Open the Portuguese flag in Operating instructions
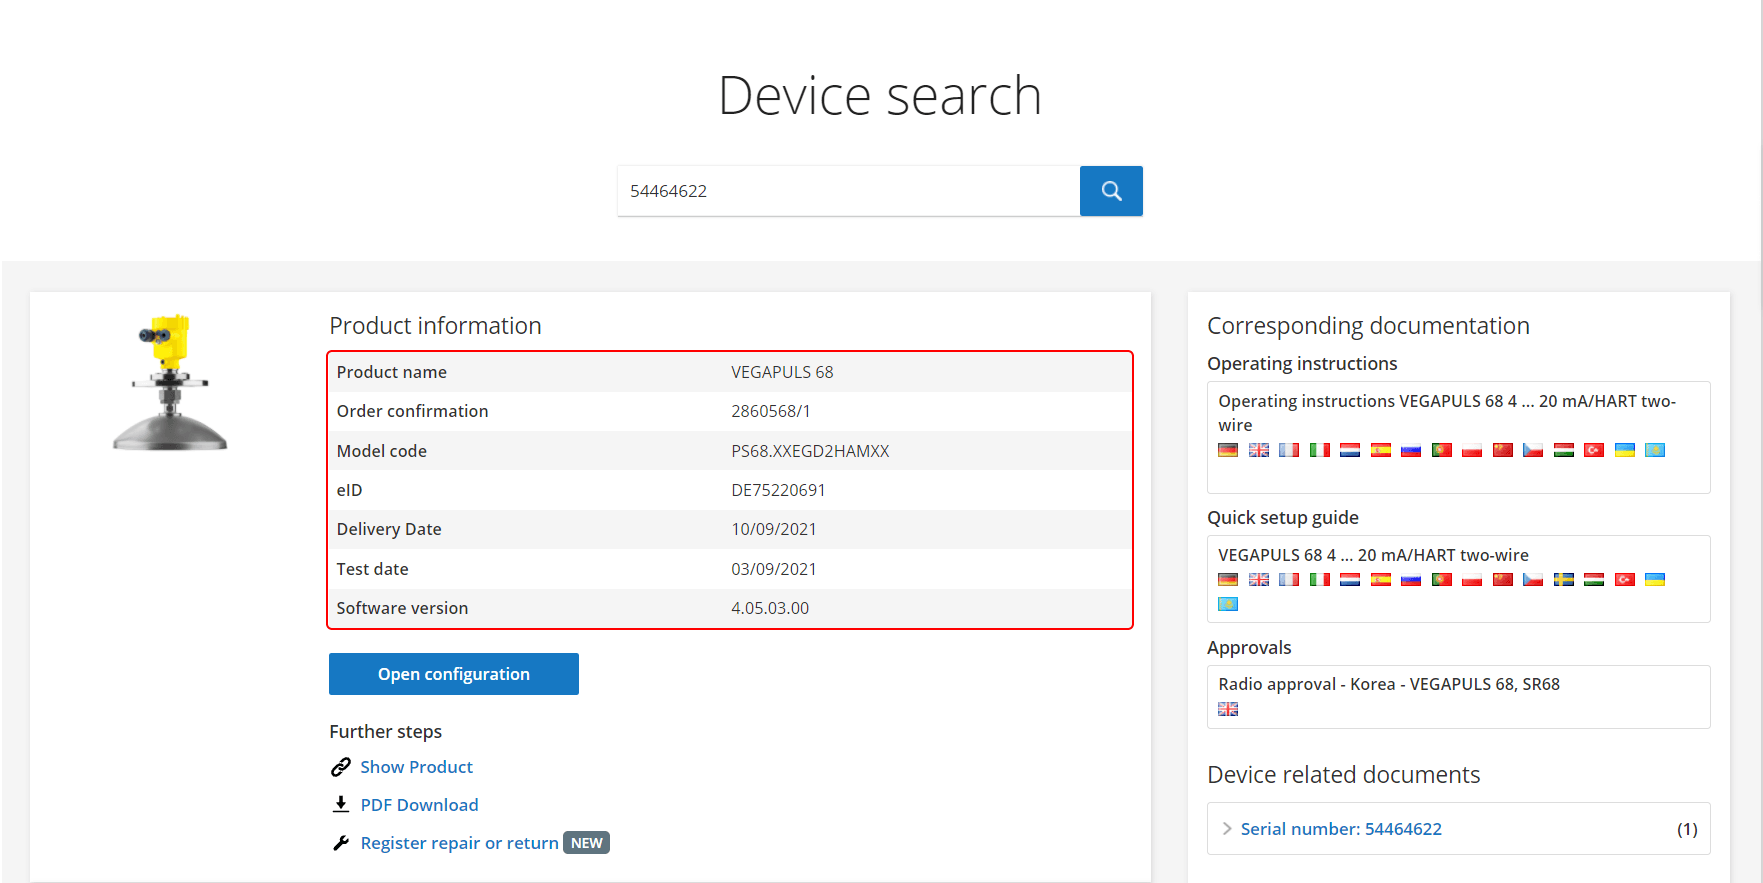 coord(1442,450)
